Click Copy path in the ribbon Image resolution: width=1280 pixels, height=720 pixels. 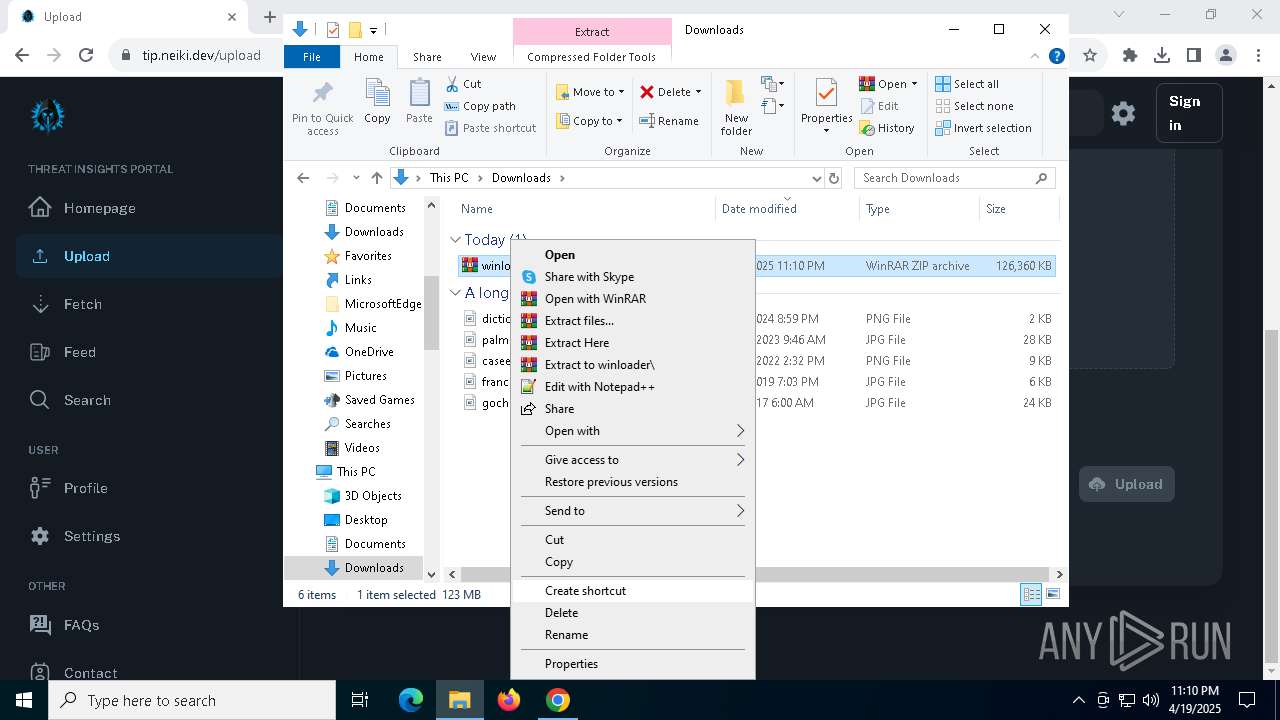point(480,106)
